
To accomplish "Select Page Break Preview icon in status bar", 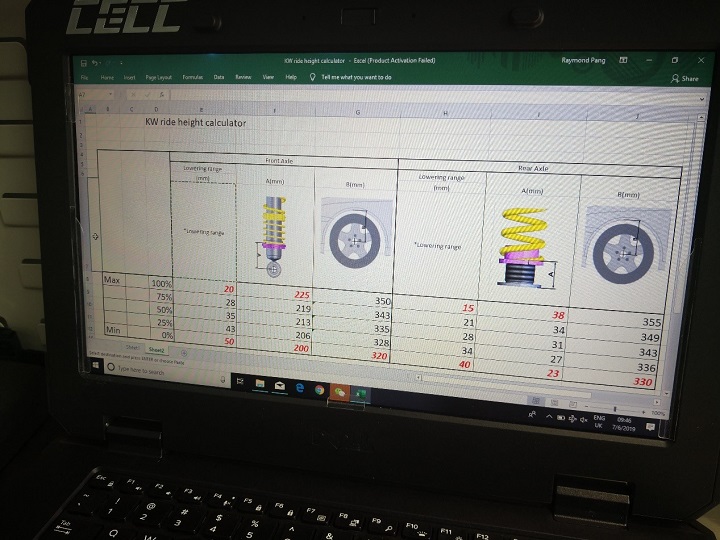I will (x=573, y=404).
